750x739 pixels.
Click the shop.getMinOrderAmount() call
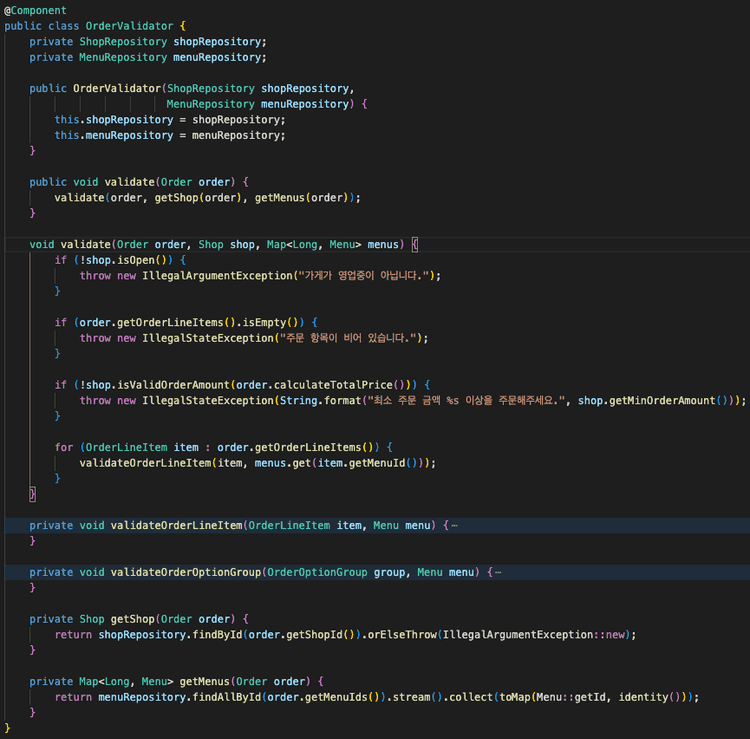(653, 400)
